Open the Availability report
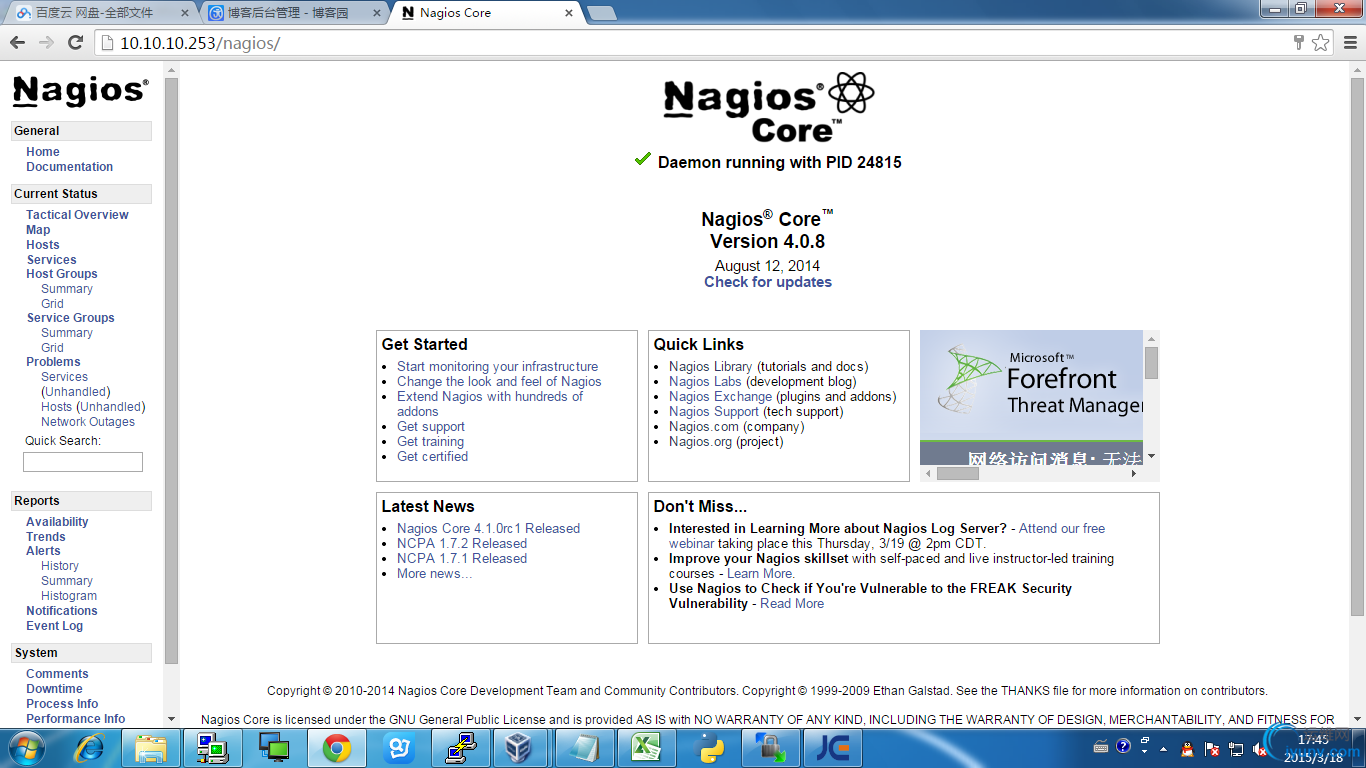The image size is (1366, 768). click(57, 522)
